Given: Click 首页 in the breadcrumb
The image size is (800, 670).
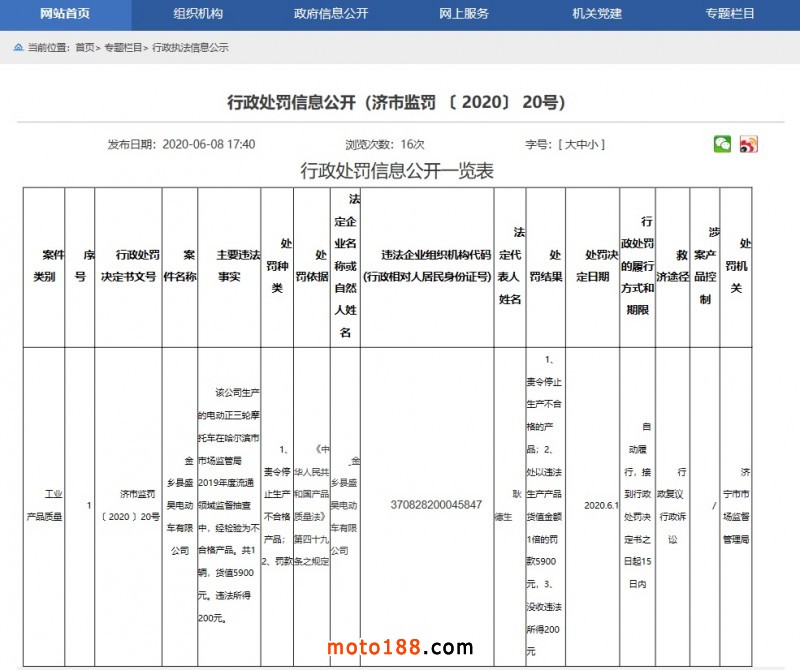Looking at the screenshot, I should (x=86, y=47).
